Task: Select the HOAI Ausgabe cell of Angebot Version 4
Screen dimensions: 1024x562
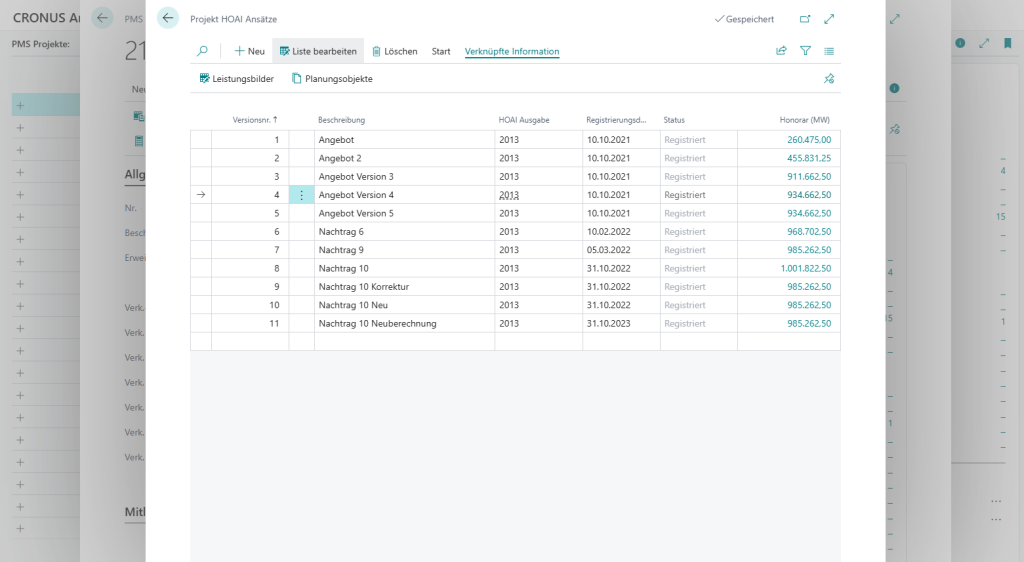Action: click(x=538, y=195)
